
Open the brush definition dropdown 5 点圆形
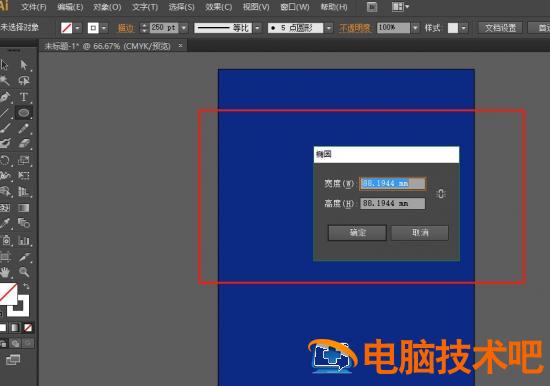click(329, 28)
